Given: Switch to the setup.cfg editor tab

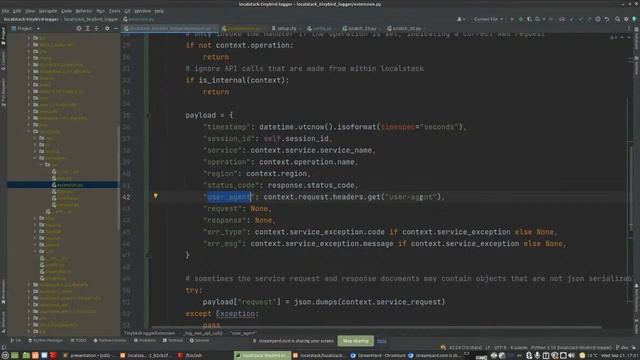Looking at the screenshot, I should [284, 29].
